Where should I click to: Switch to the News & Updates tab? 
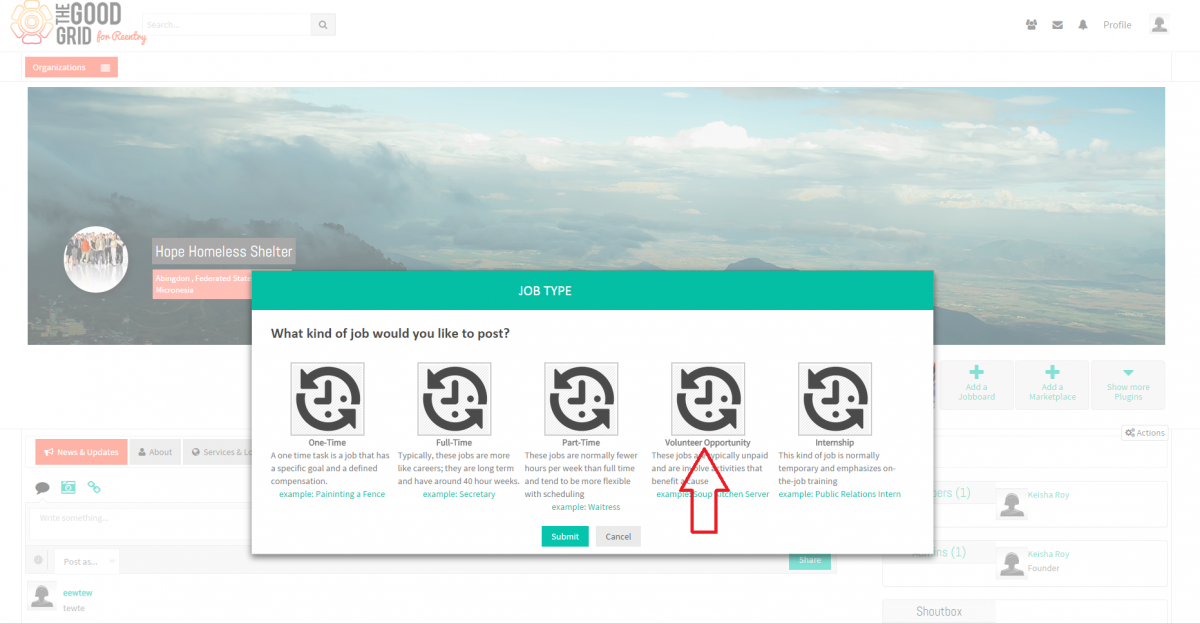(81, 452)
